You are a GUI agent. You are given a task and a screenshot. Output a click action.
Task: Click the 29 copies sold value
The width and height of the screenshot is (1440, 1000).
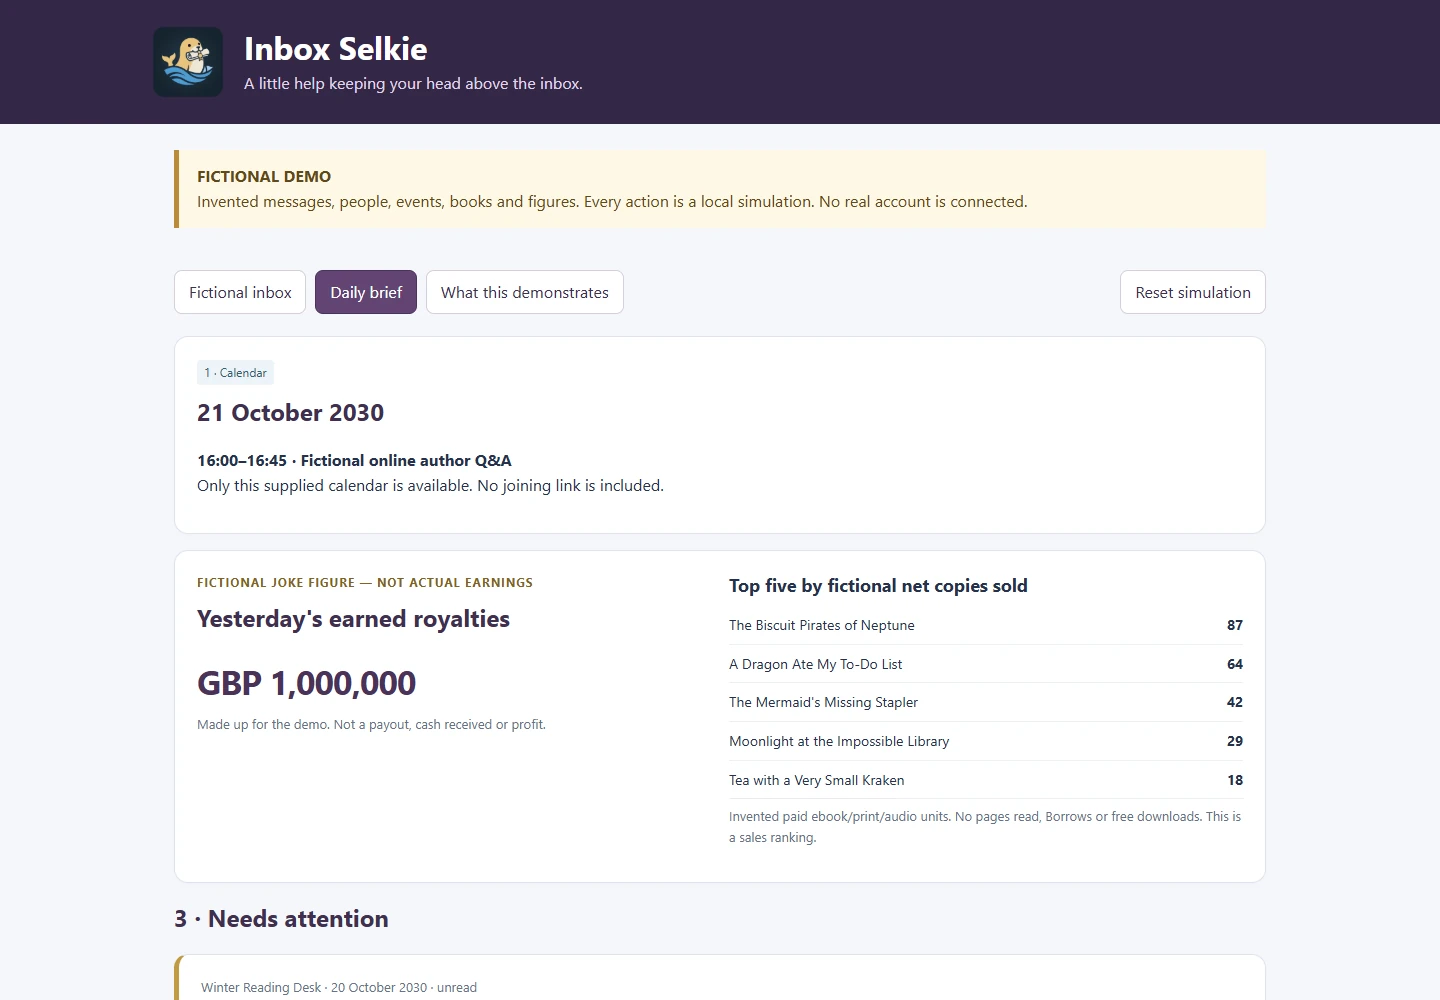pos(1235,741)
